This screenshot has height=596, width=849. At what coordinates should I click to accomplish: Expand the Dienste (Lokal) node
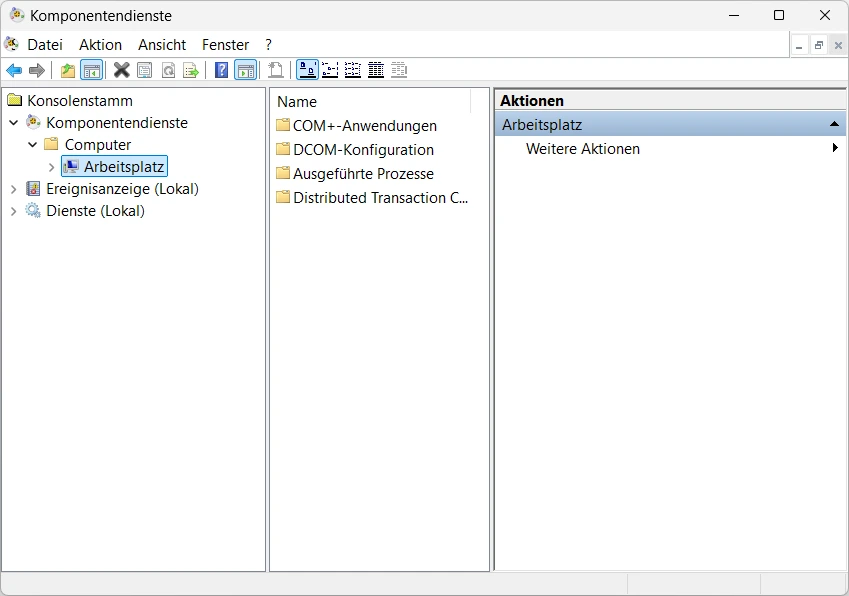[x=14, y=211]
